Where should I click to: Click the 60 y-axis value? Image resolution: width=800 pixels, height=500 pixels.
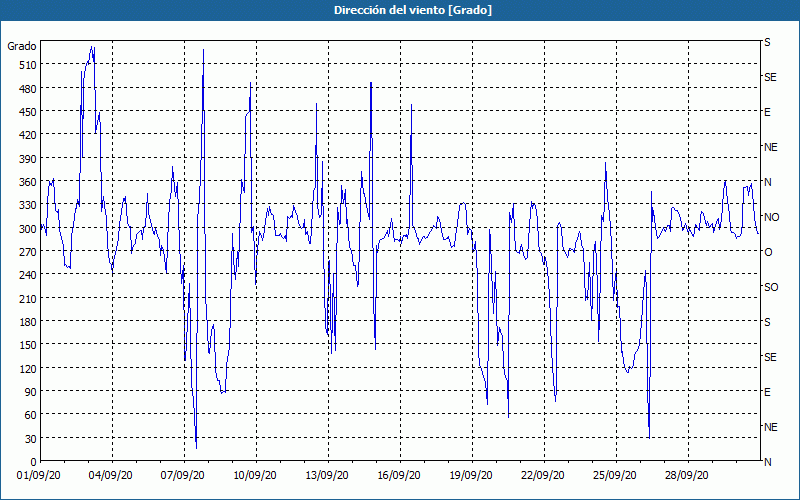31,415
